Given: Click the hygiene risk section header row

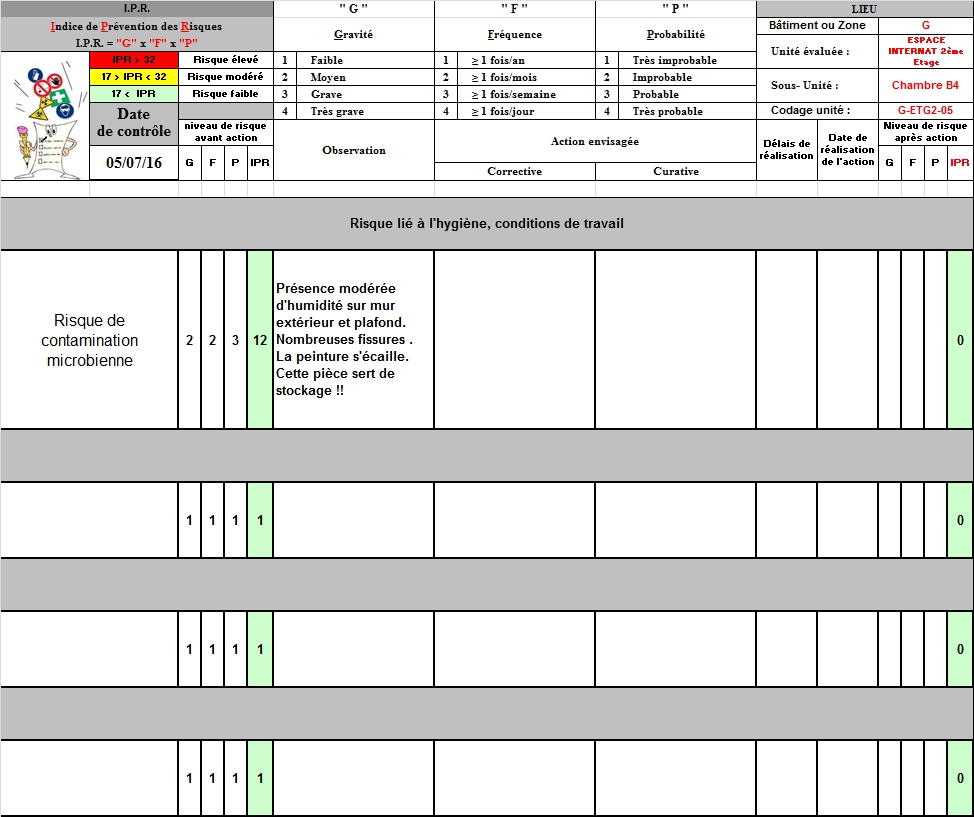Looking at the screenshot, I should (486, 223).
